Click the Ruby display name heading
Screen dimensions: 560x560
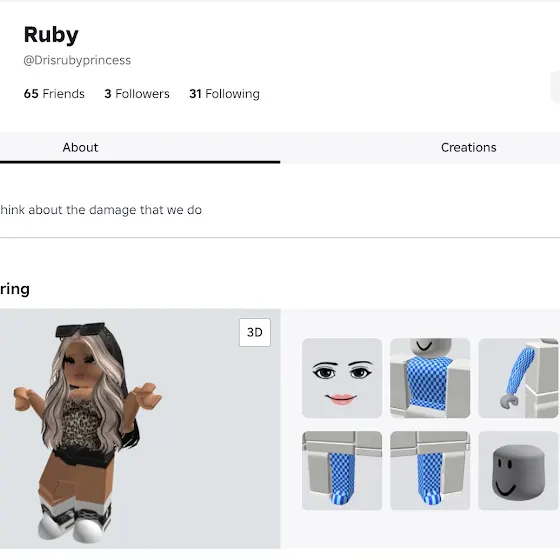pyautogui.click(x=51, y=35)
